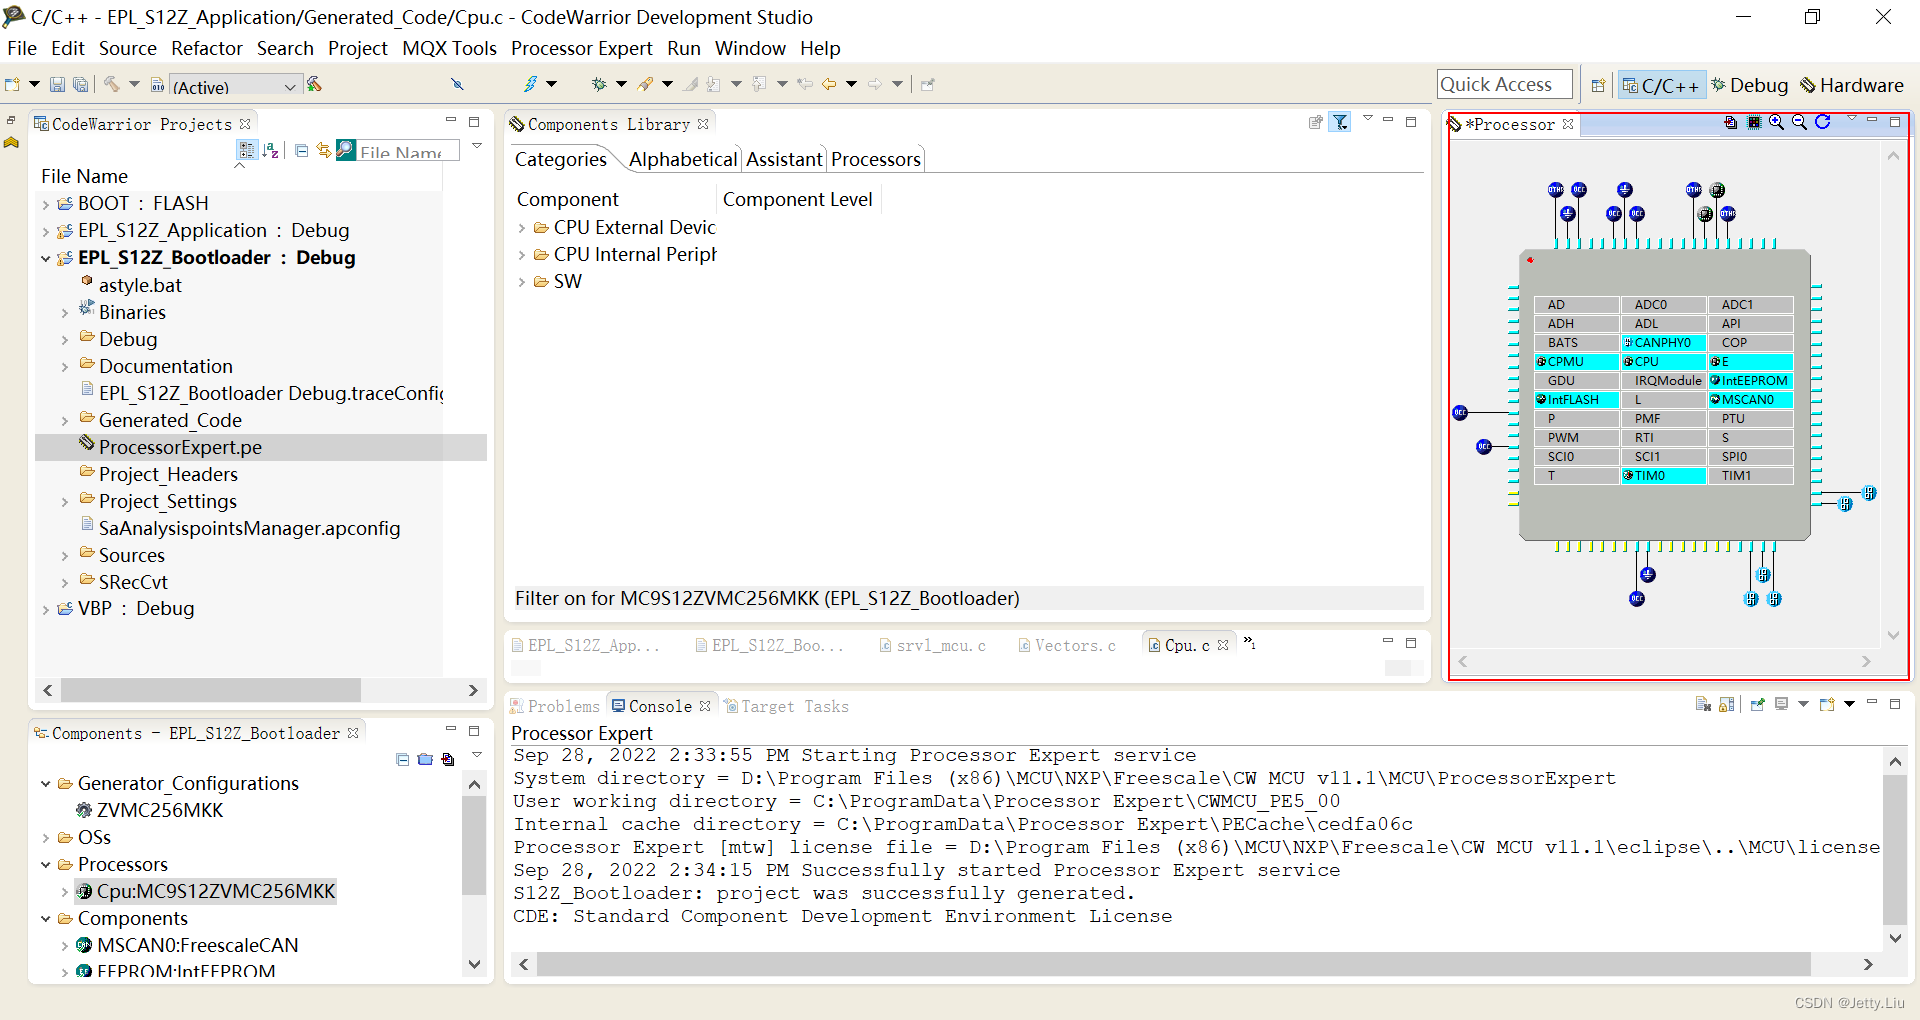Image resolution: width=1920 pixels, height=1020 pixels.
Task: Expand the OSs node in Components
Action: [46, 838]
